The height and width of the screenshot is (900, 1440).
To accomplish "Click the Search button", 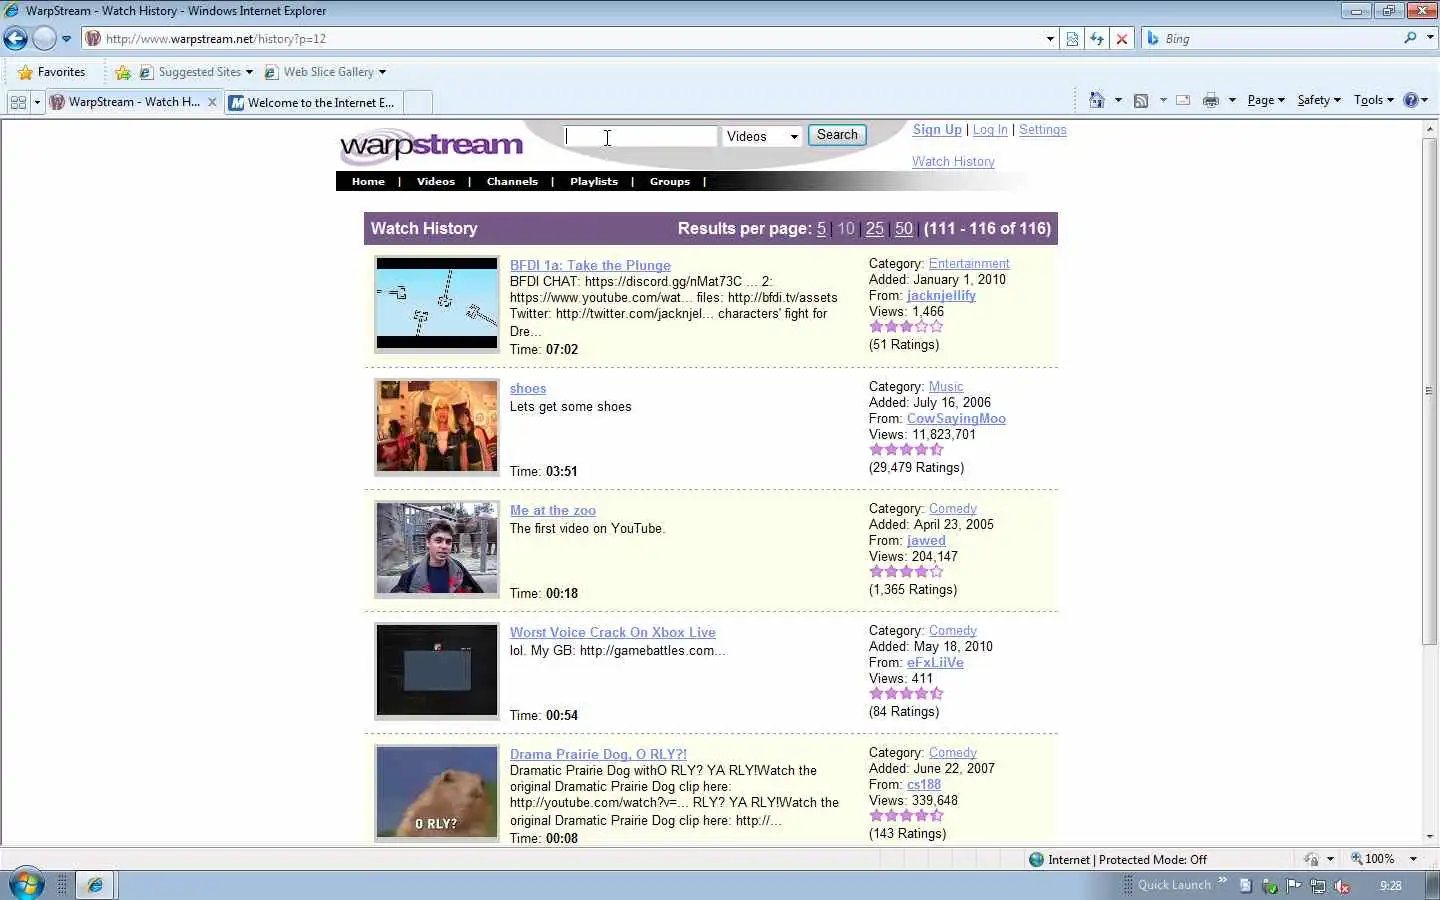I will pos(837,135).
